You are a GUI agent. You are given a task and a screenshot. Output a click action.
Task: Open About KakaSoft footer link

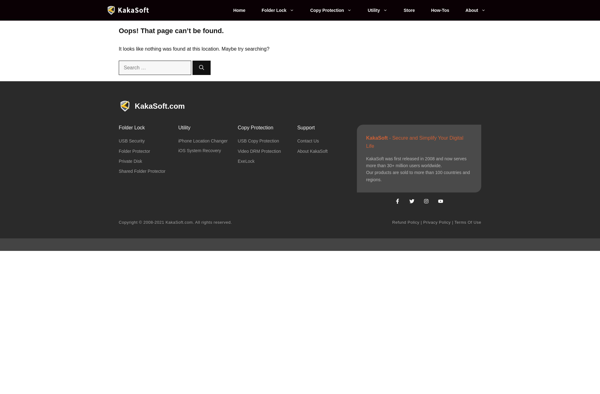click(312, 151)
